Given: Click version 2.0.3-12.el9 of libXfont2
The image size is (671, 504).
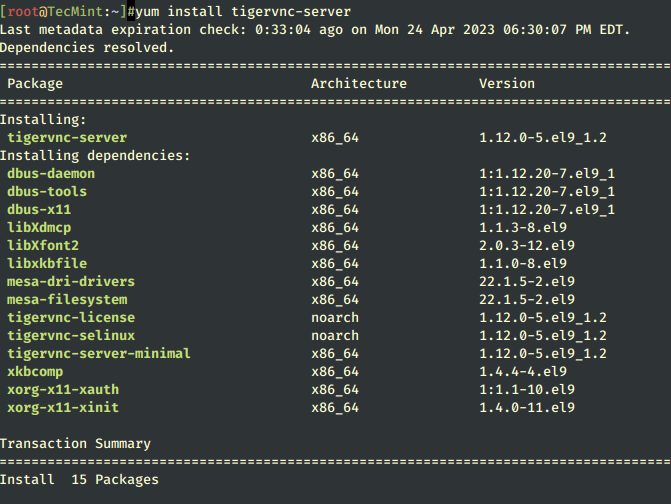Looking at the screenshot, I should click(527, 246).
